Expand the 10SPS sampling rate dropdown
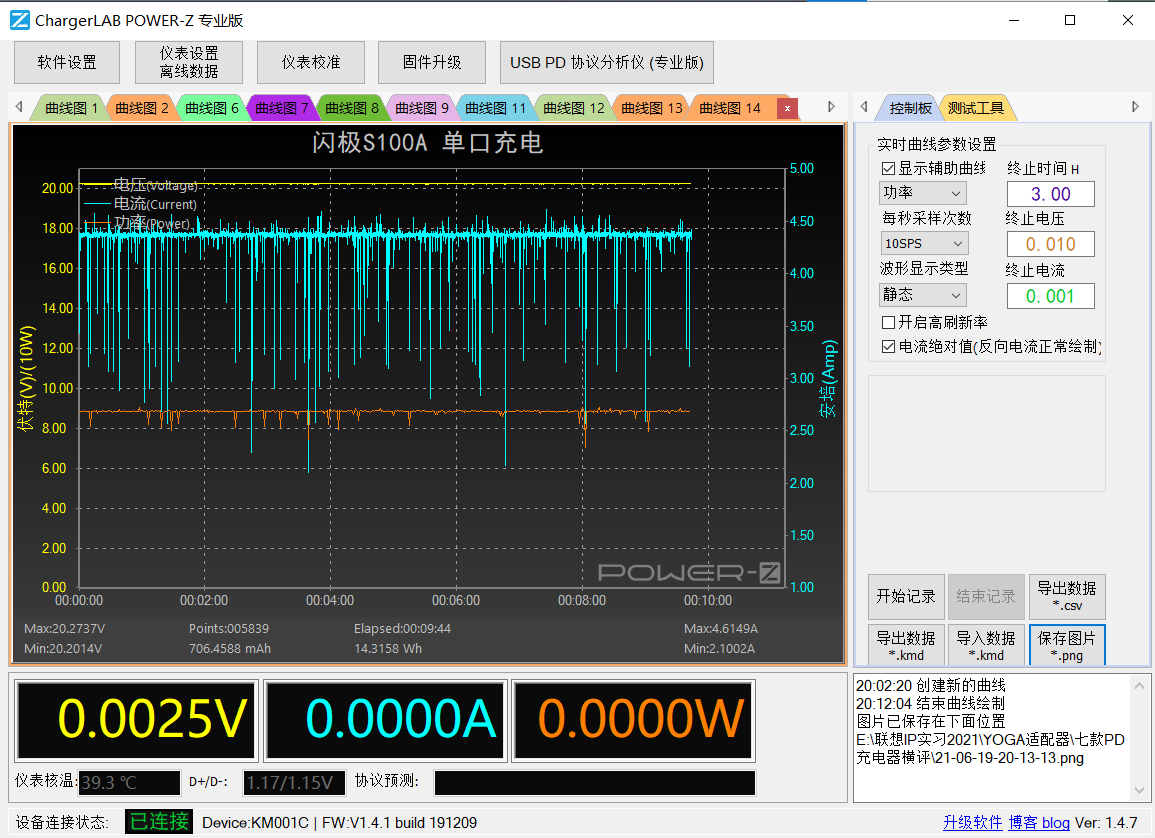The width and height of the screenshot is (1155, 838). pos(924,243)
